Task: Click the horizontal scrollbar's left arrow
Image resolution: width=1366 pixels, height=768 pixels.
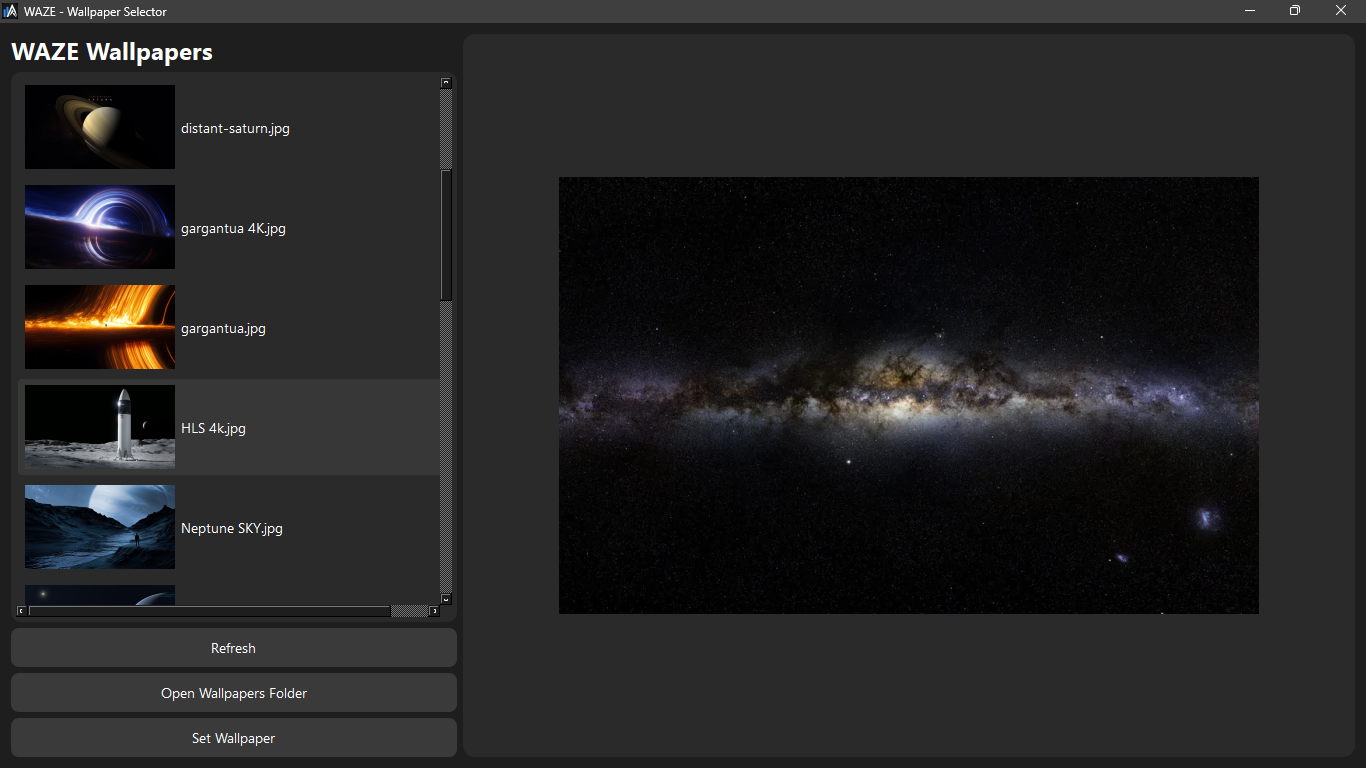Action: 22,610
